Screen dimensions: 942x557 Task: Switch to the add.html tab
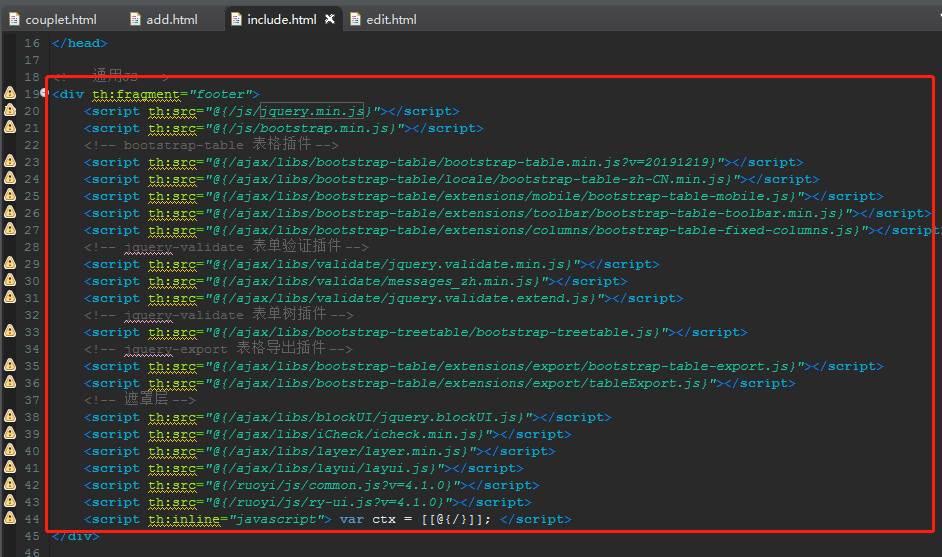pos(164,19)
